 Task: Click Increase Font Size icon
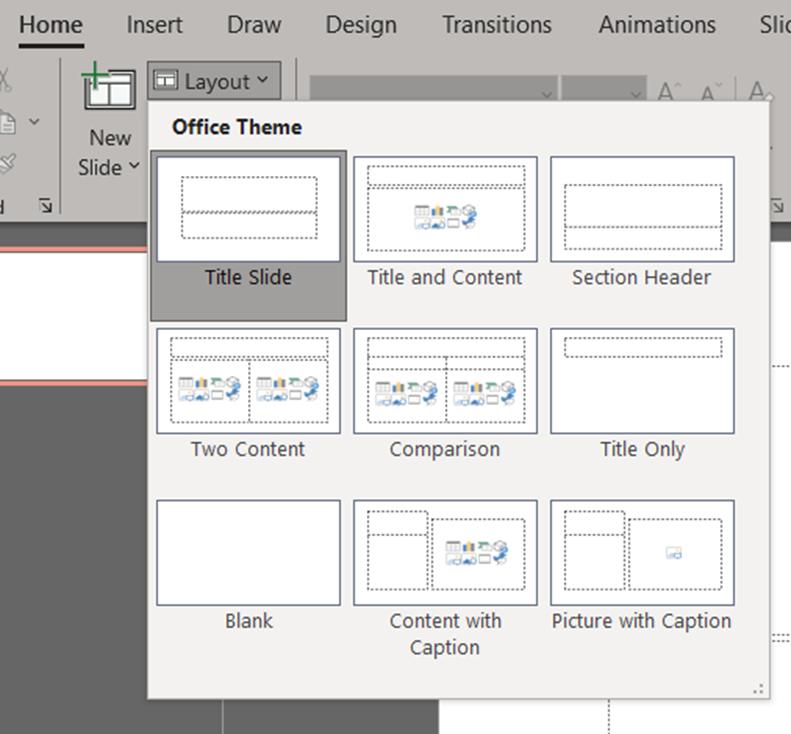point(670,91)
